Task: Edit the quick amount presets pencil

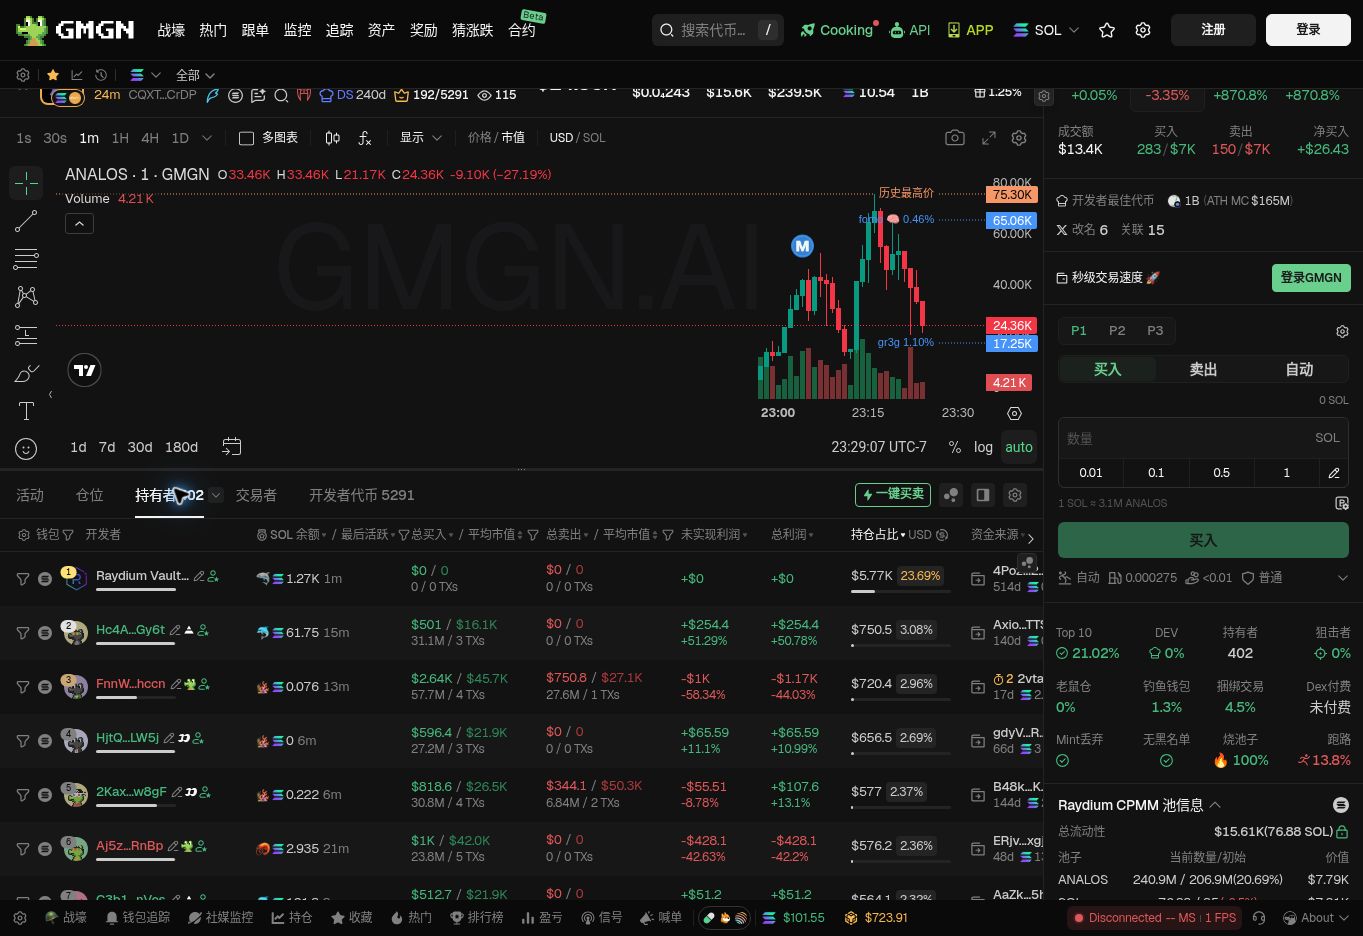Action: (1334, 472)
